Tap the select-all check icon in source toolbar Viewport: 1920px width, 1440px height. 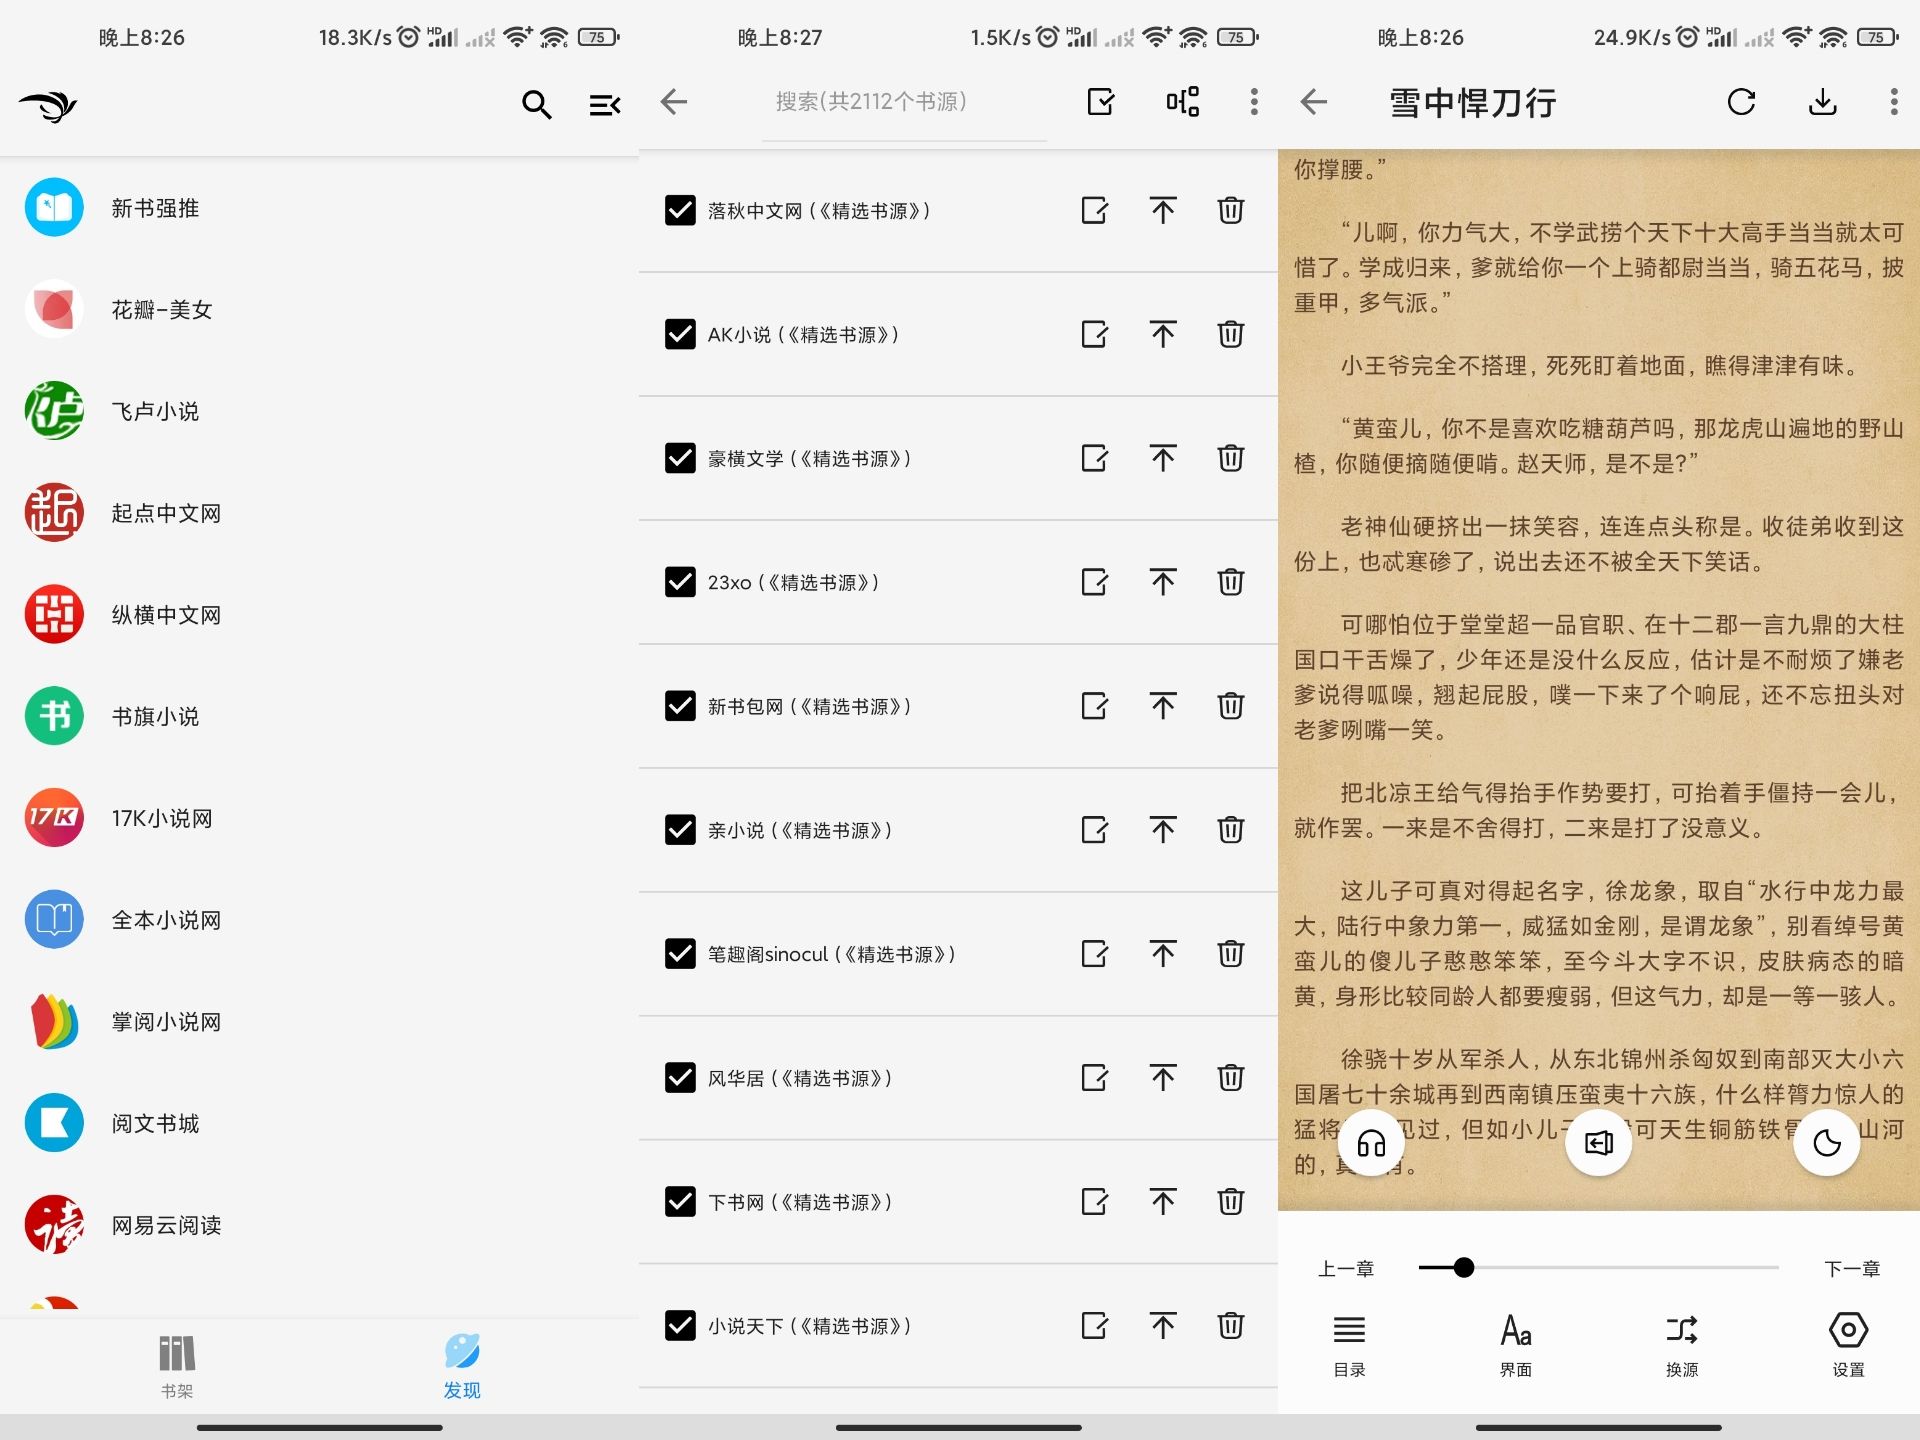click(1101, 102)
